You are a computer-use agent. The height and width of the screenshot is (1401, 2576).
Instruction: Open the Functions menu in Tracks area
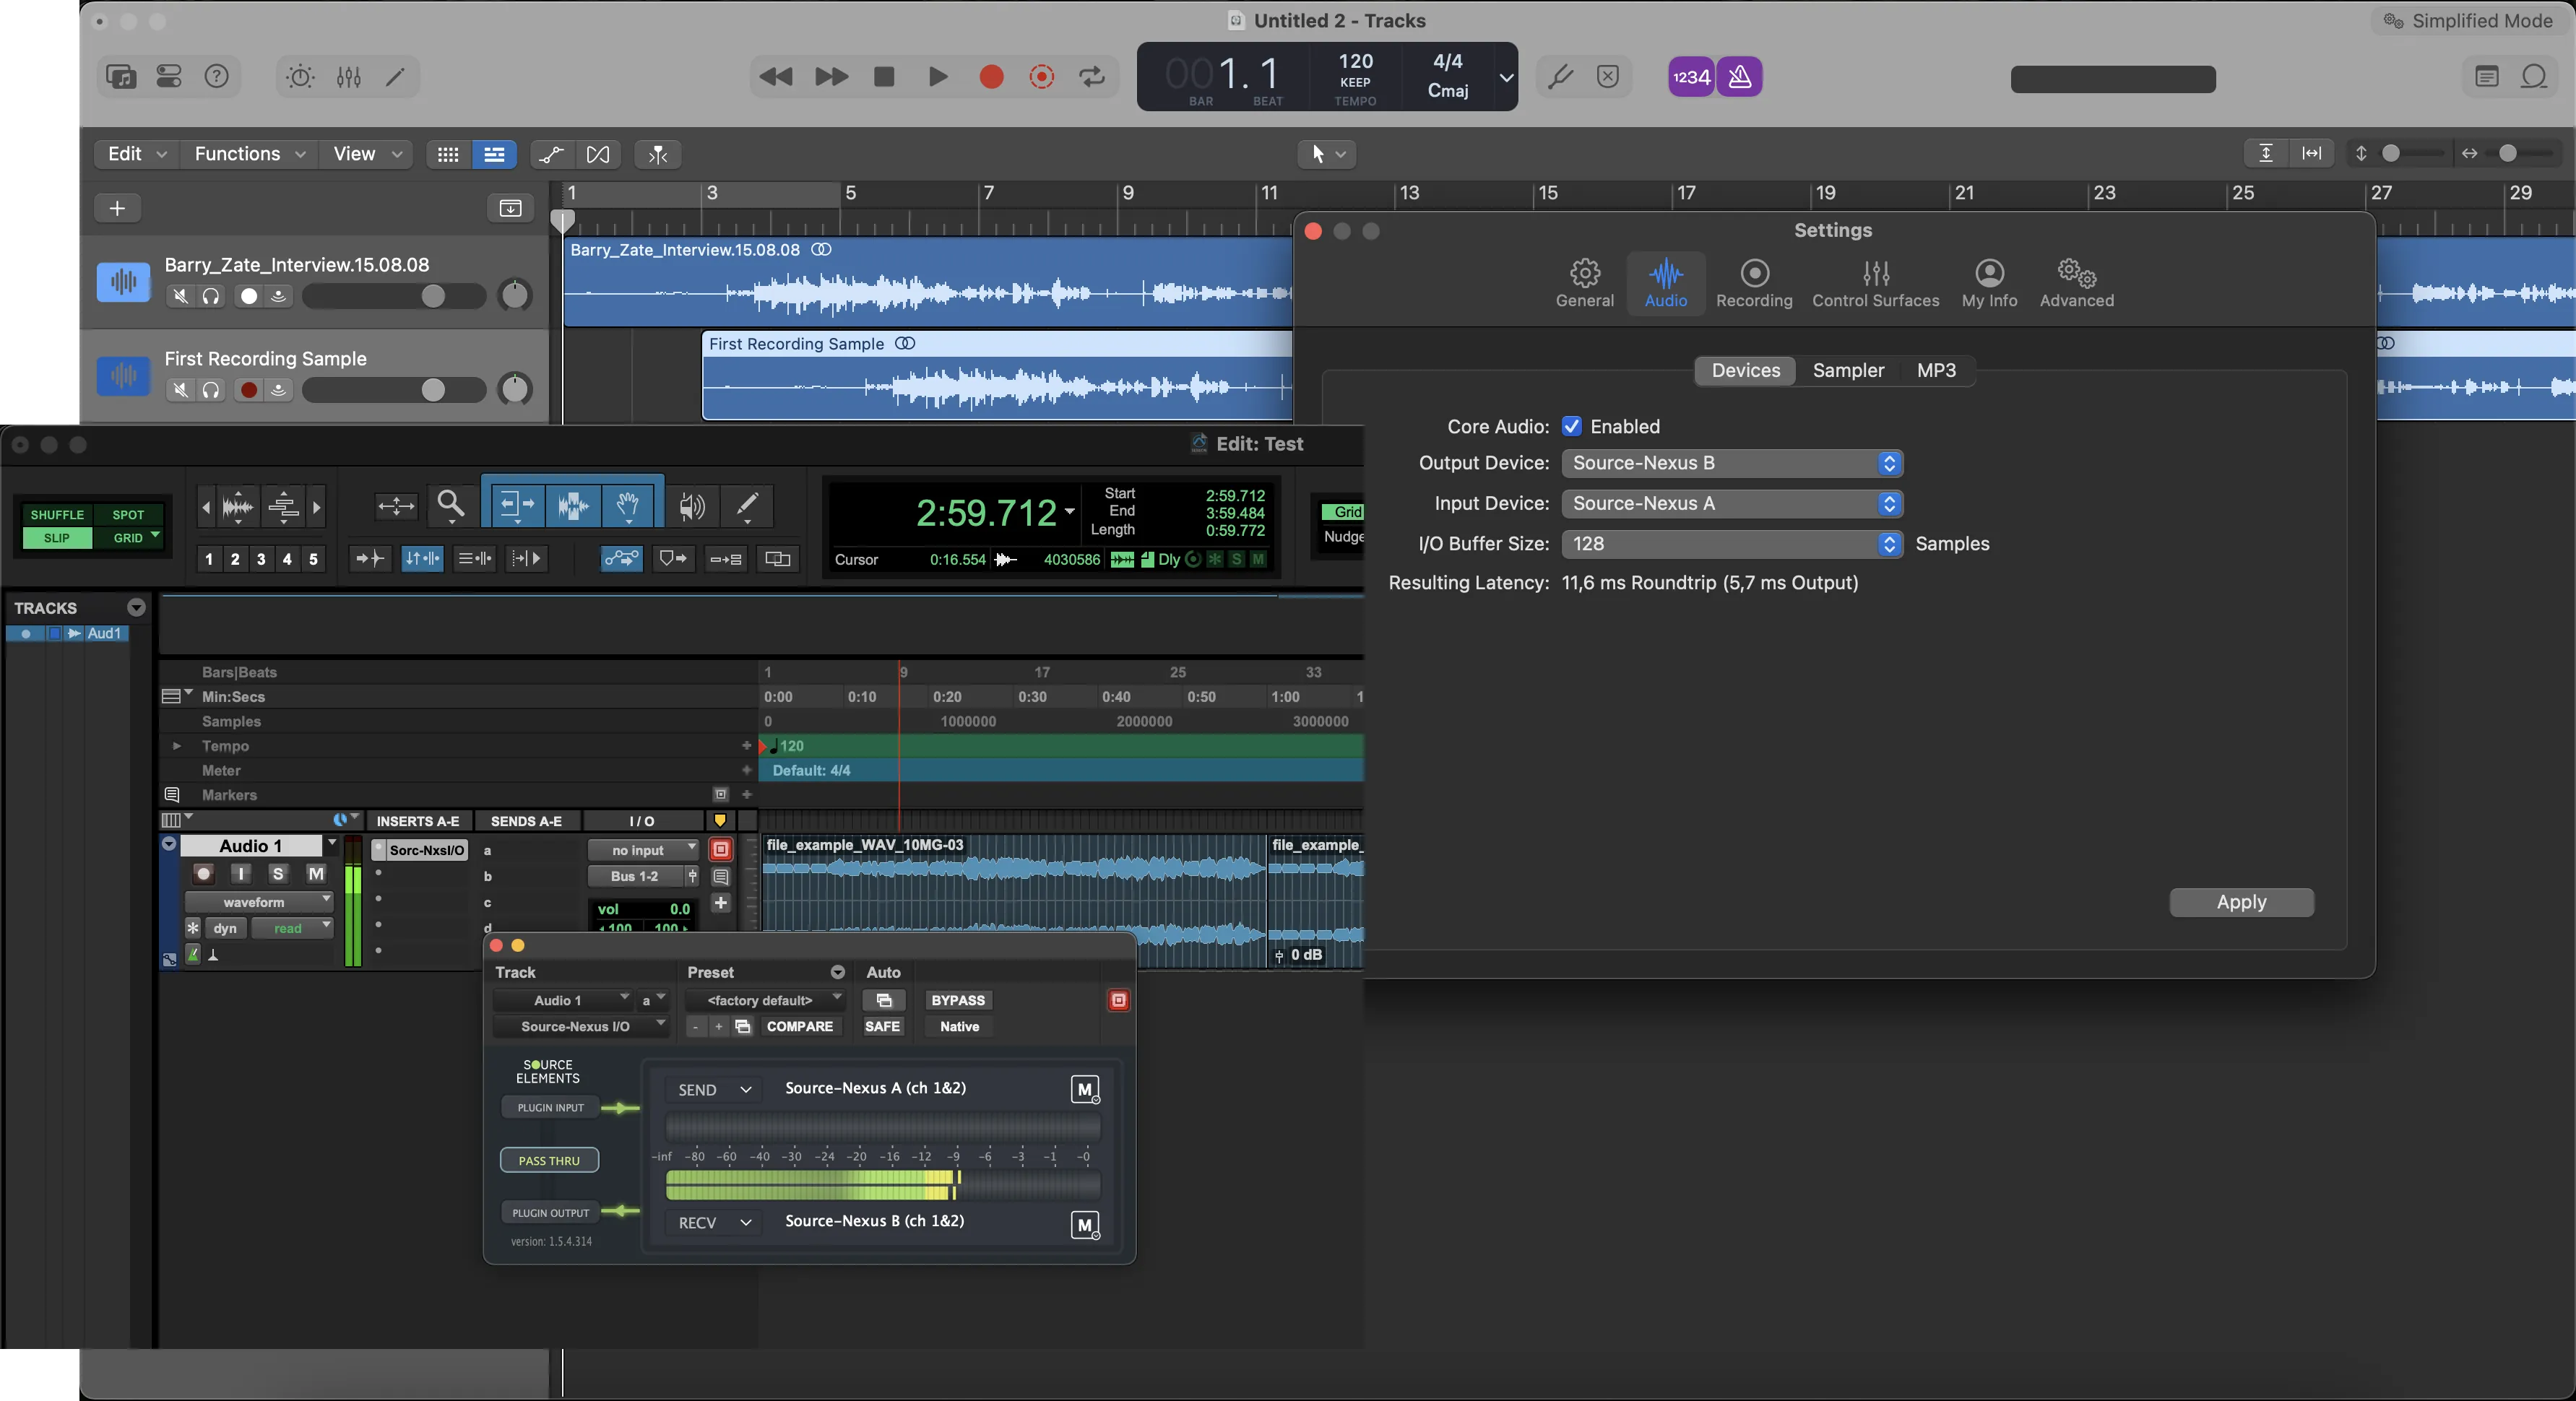(x=249, y=154)
